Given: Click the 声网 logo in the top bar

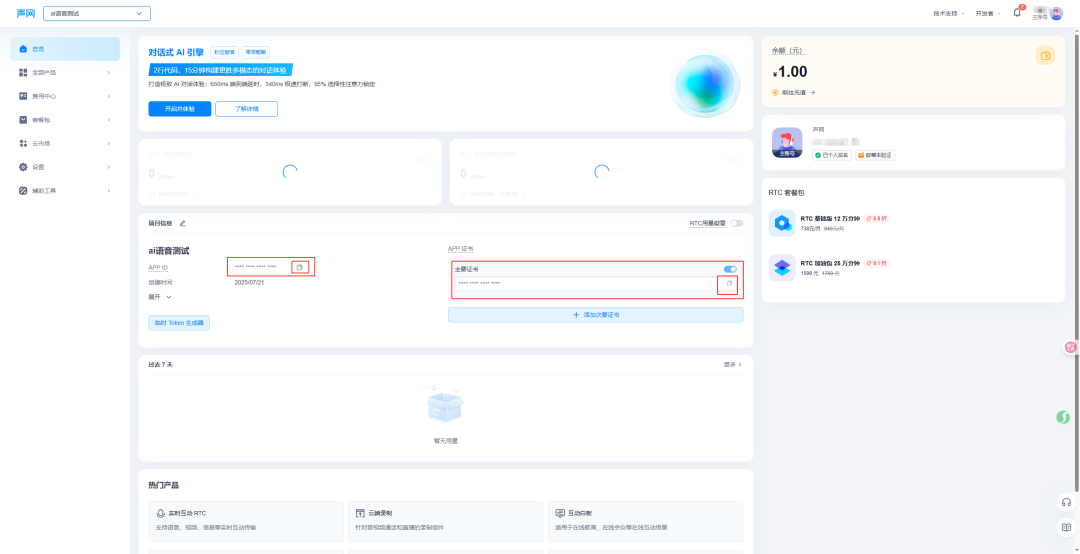Looking at the screenshot, I should 25,13.
